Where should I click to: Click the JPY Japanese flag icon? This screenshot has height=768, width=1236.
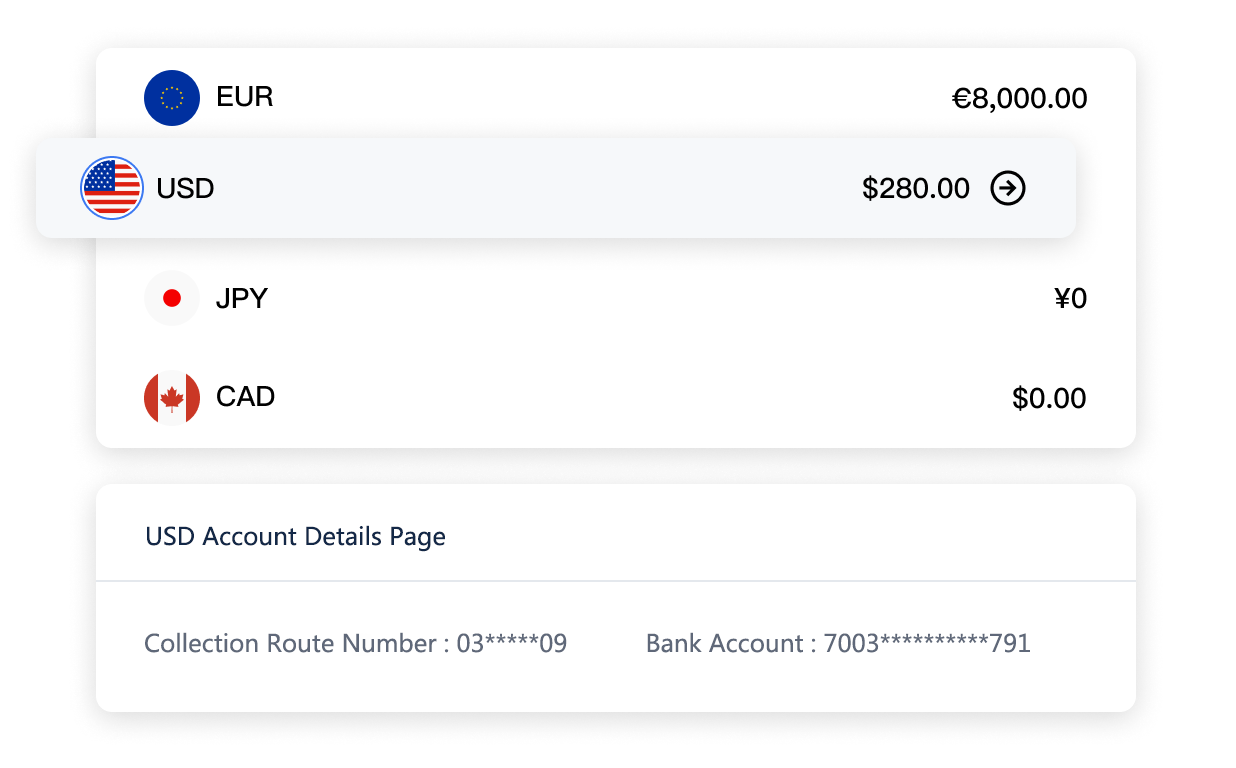172,298
